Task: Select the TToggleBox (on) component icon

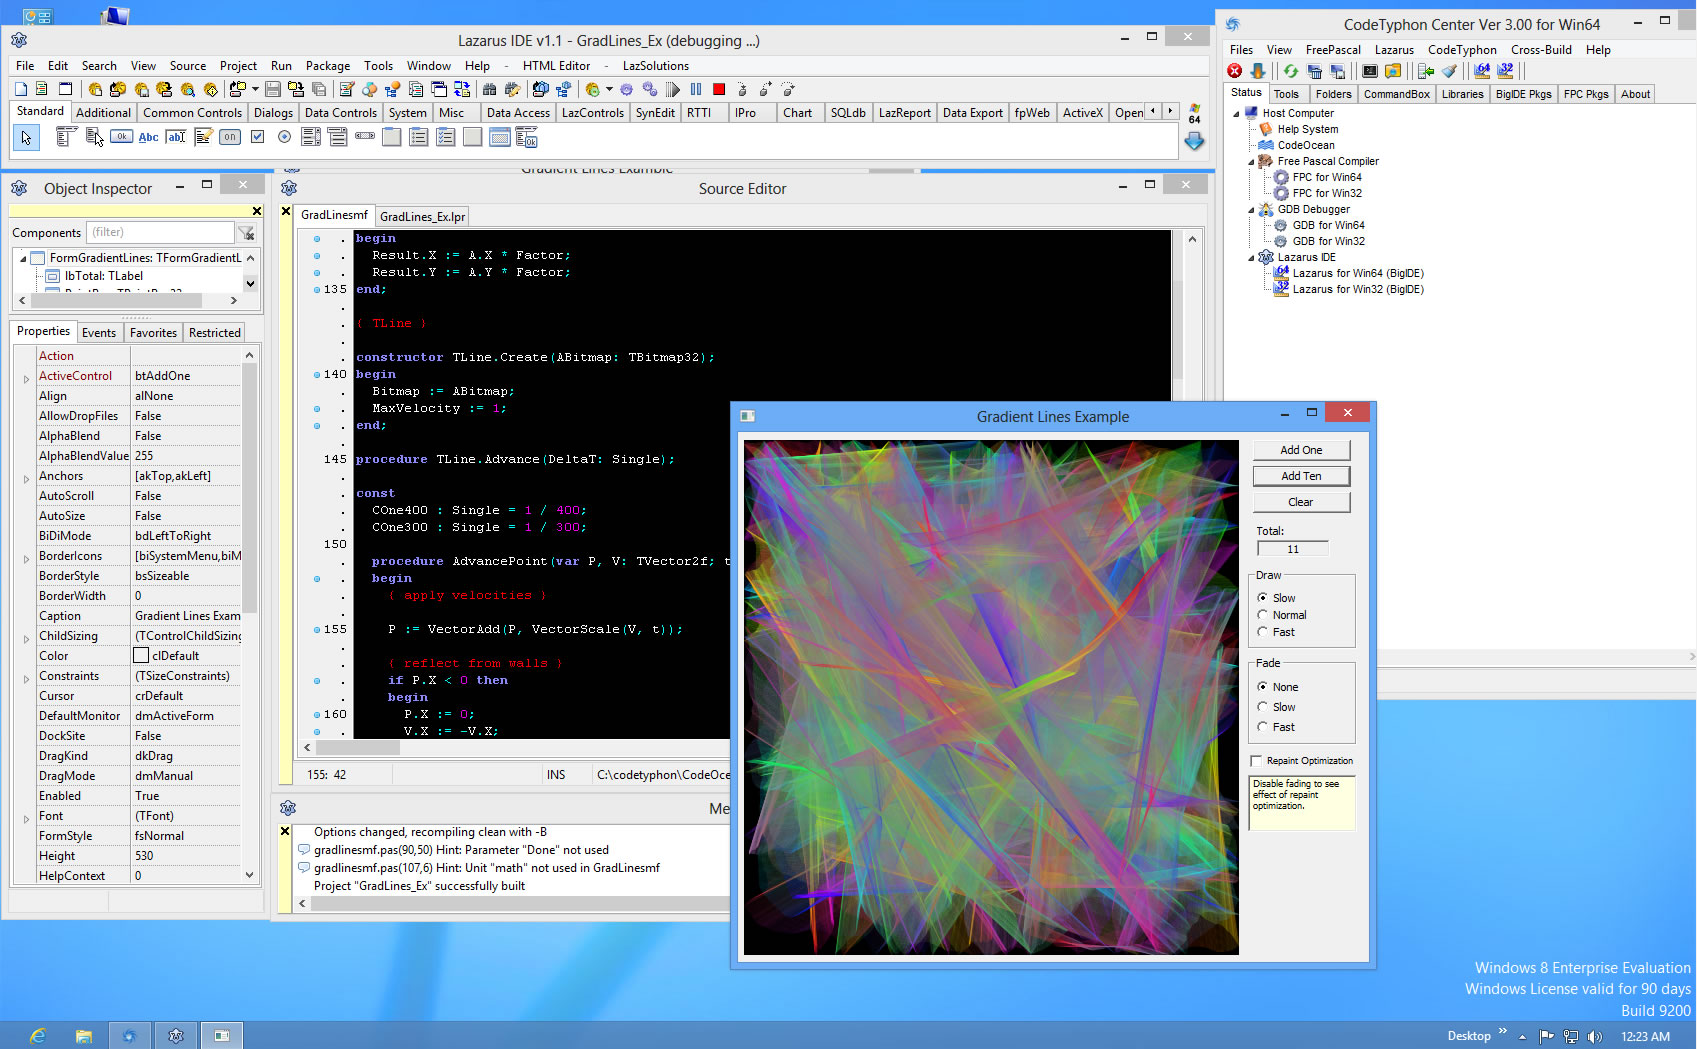Action: pyautogui.click(x=230, y=137)
